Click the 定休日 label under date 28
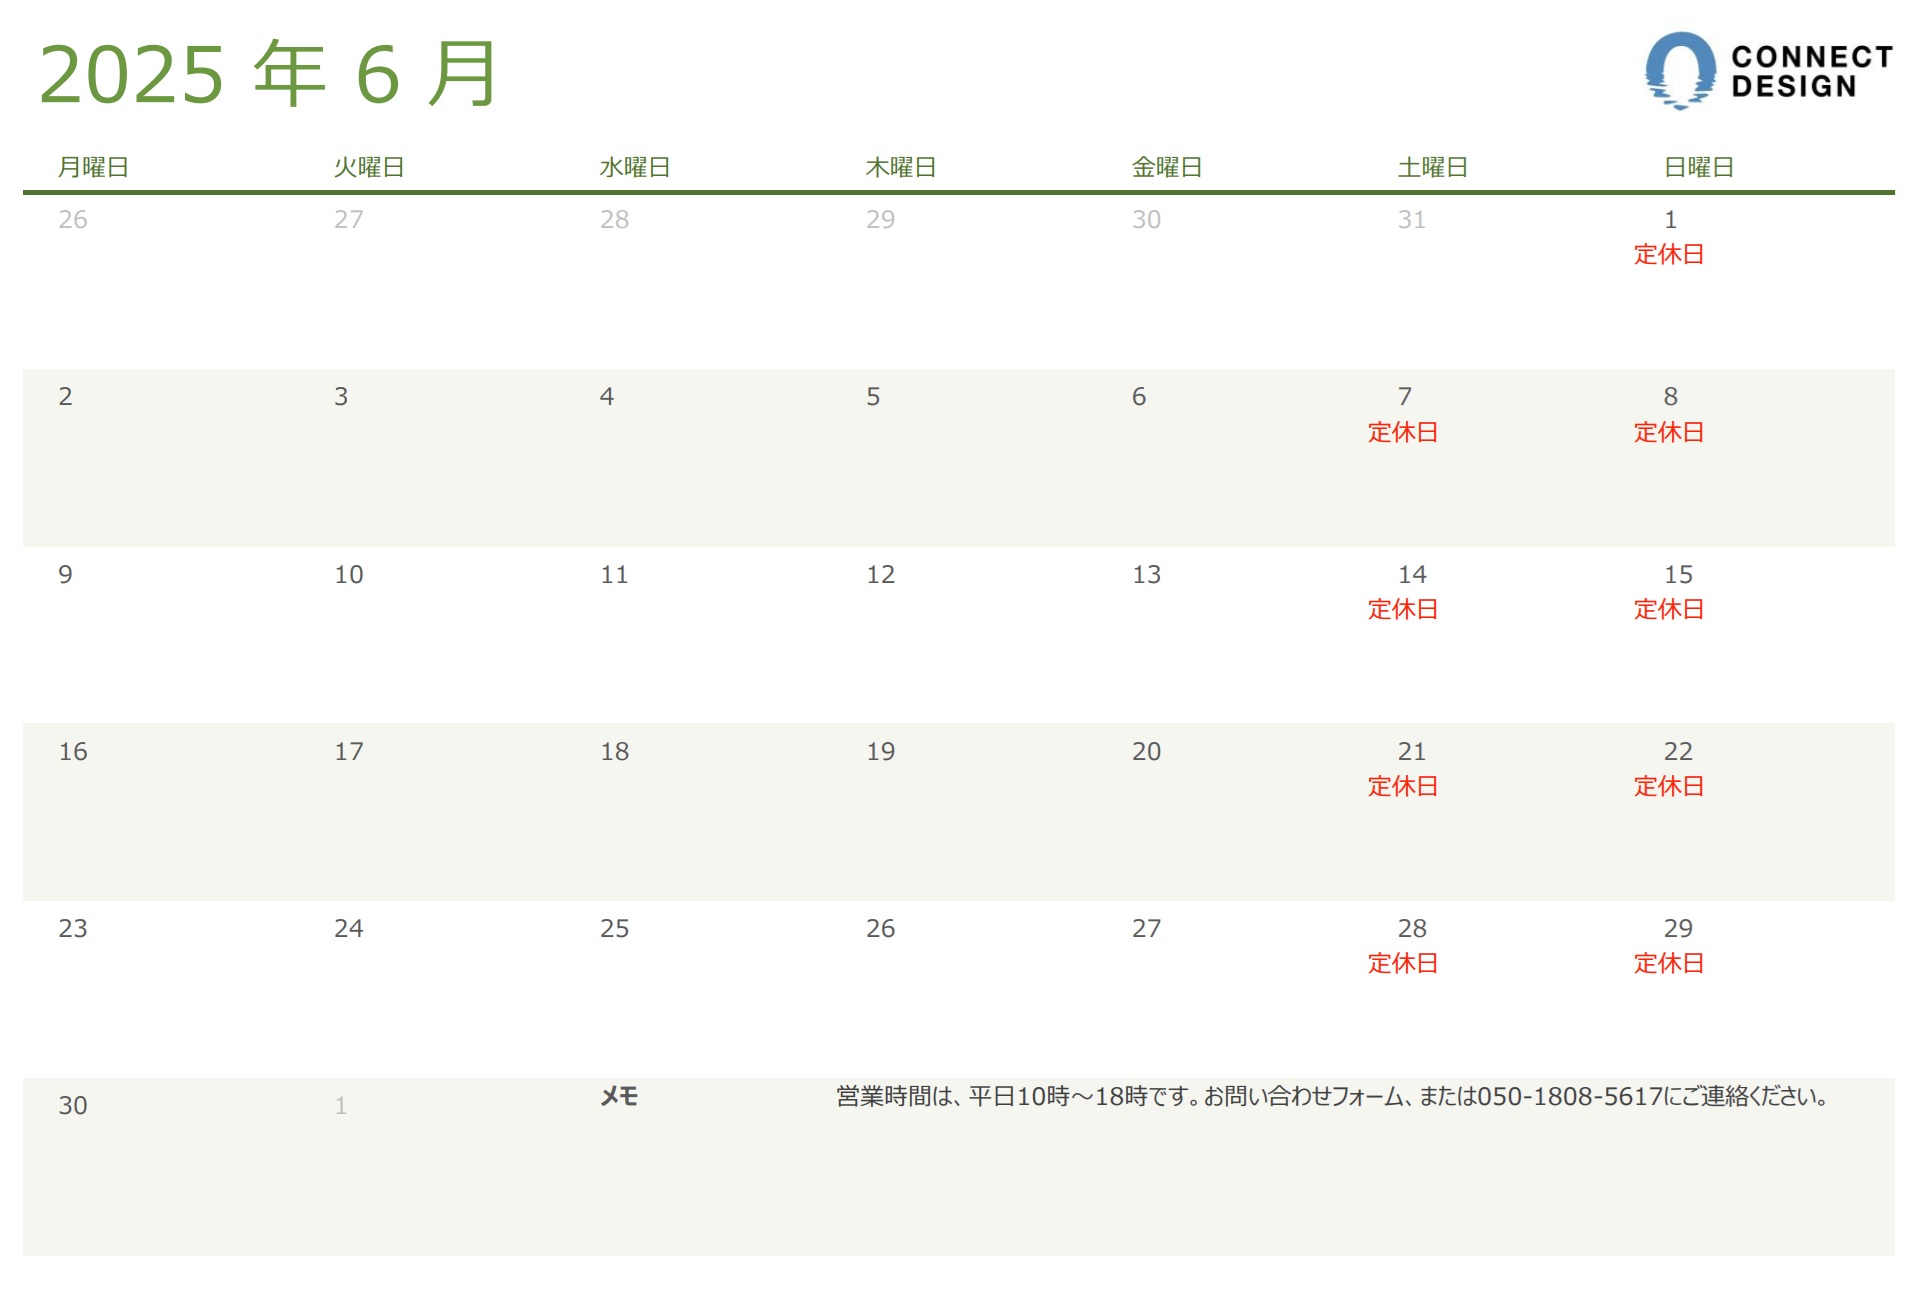The image size is (1920, 1292). click(1403, 963)
